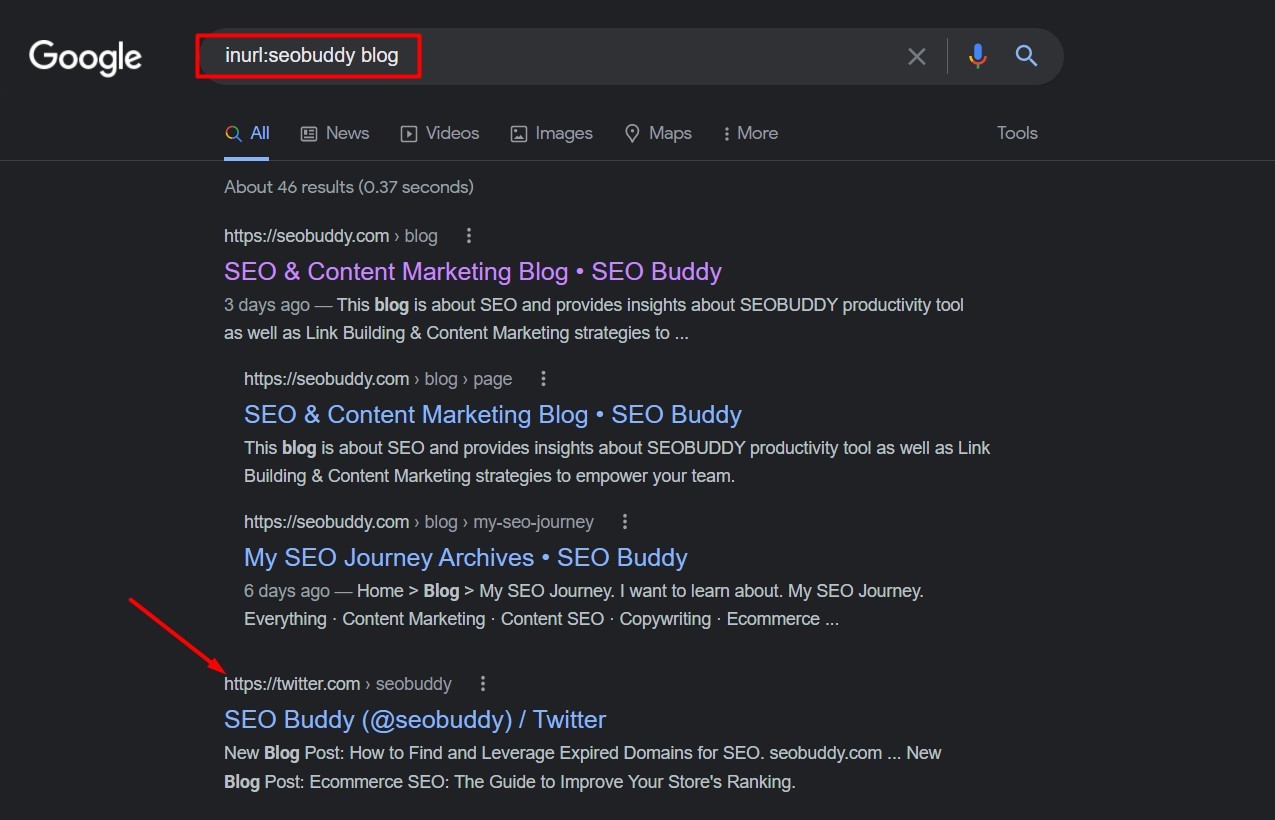The width and height of the screenshot is (1275, 820).
Task: Click the About 46 results text
Action: tap(349, 187)
